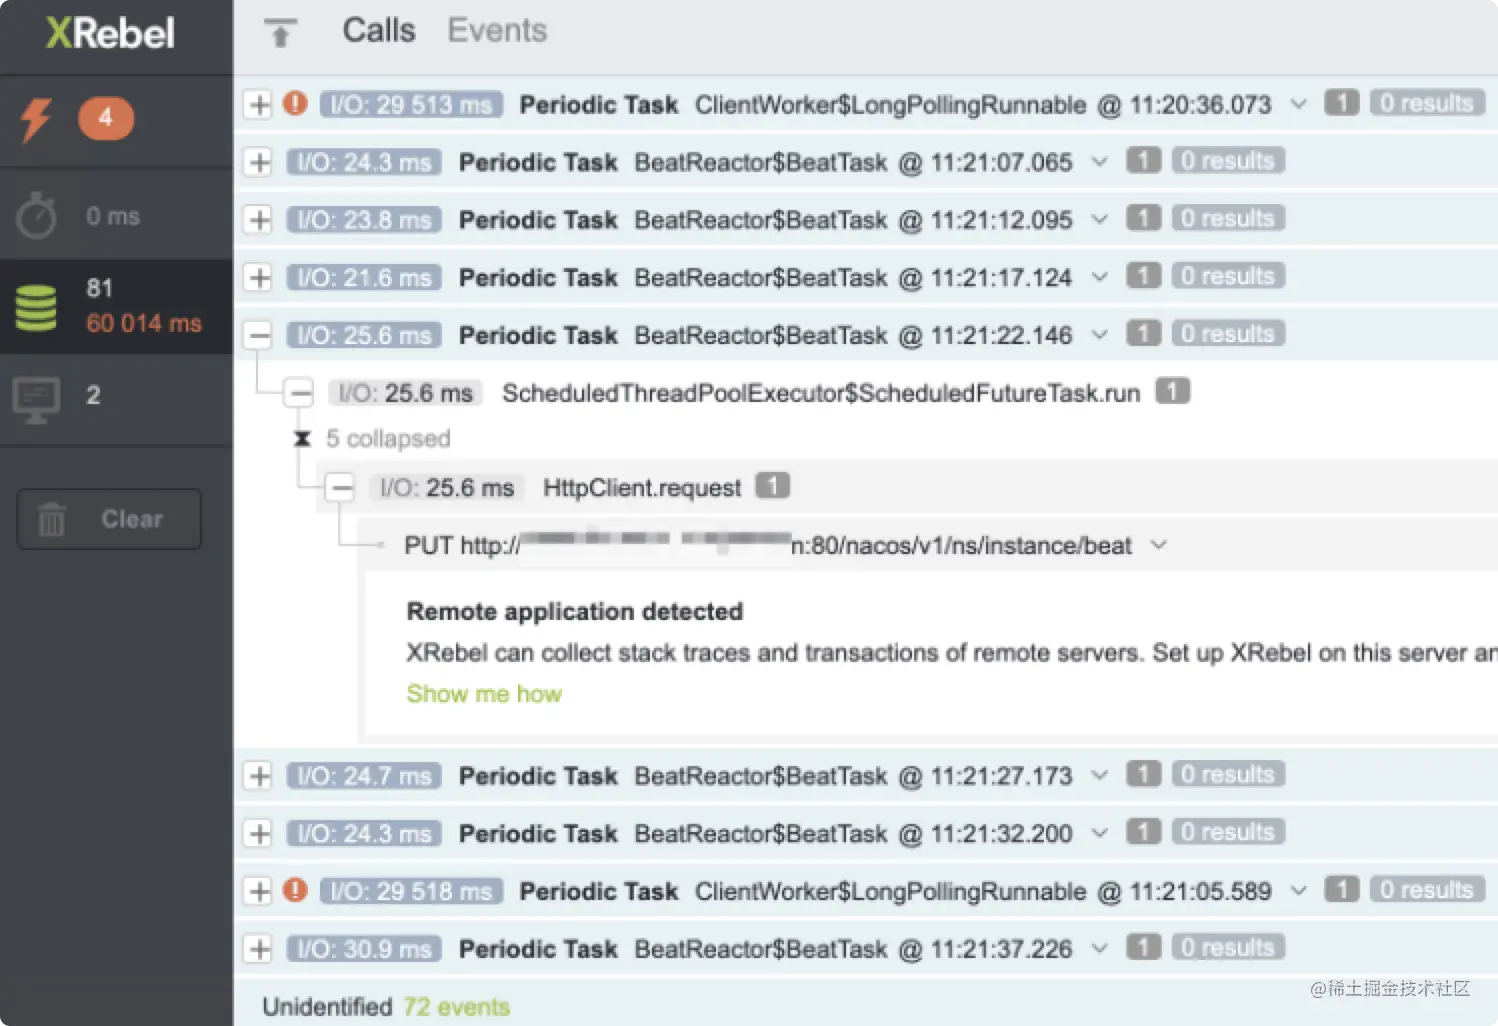Open dropdown chevron after 11:21:22.146
The width and height of the screenshot is (1498, 1026).
tap(1099, 335)
